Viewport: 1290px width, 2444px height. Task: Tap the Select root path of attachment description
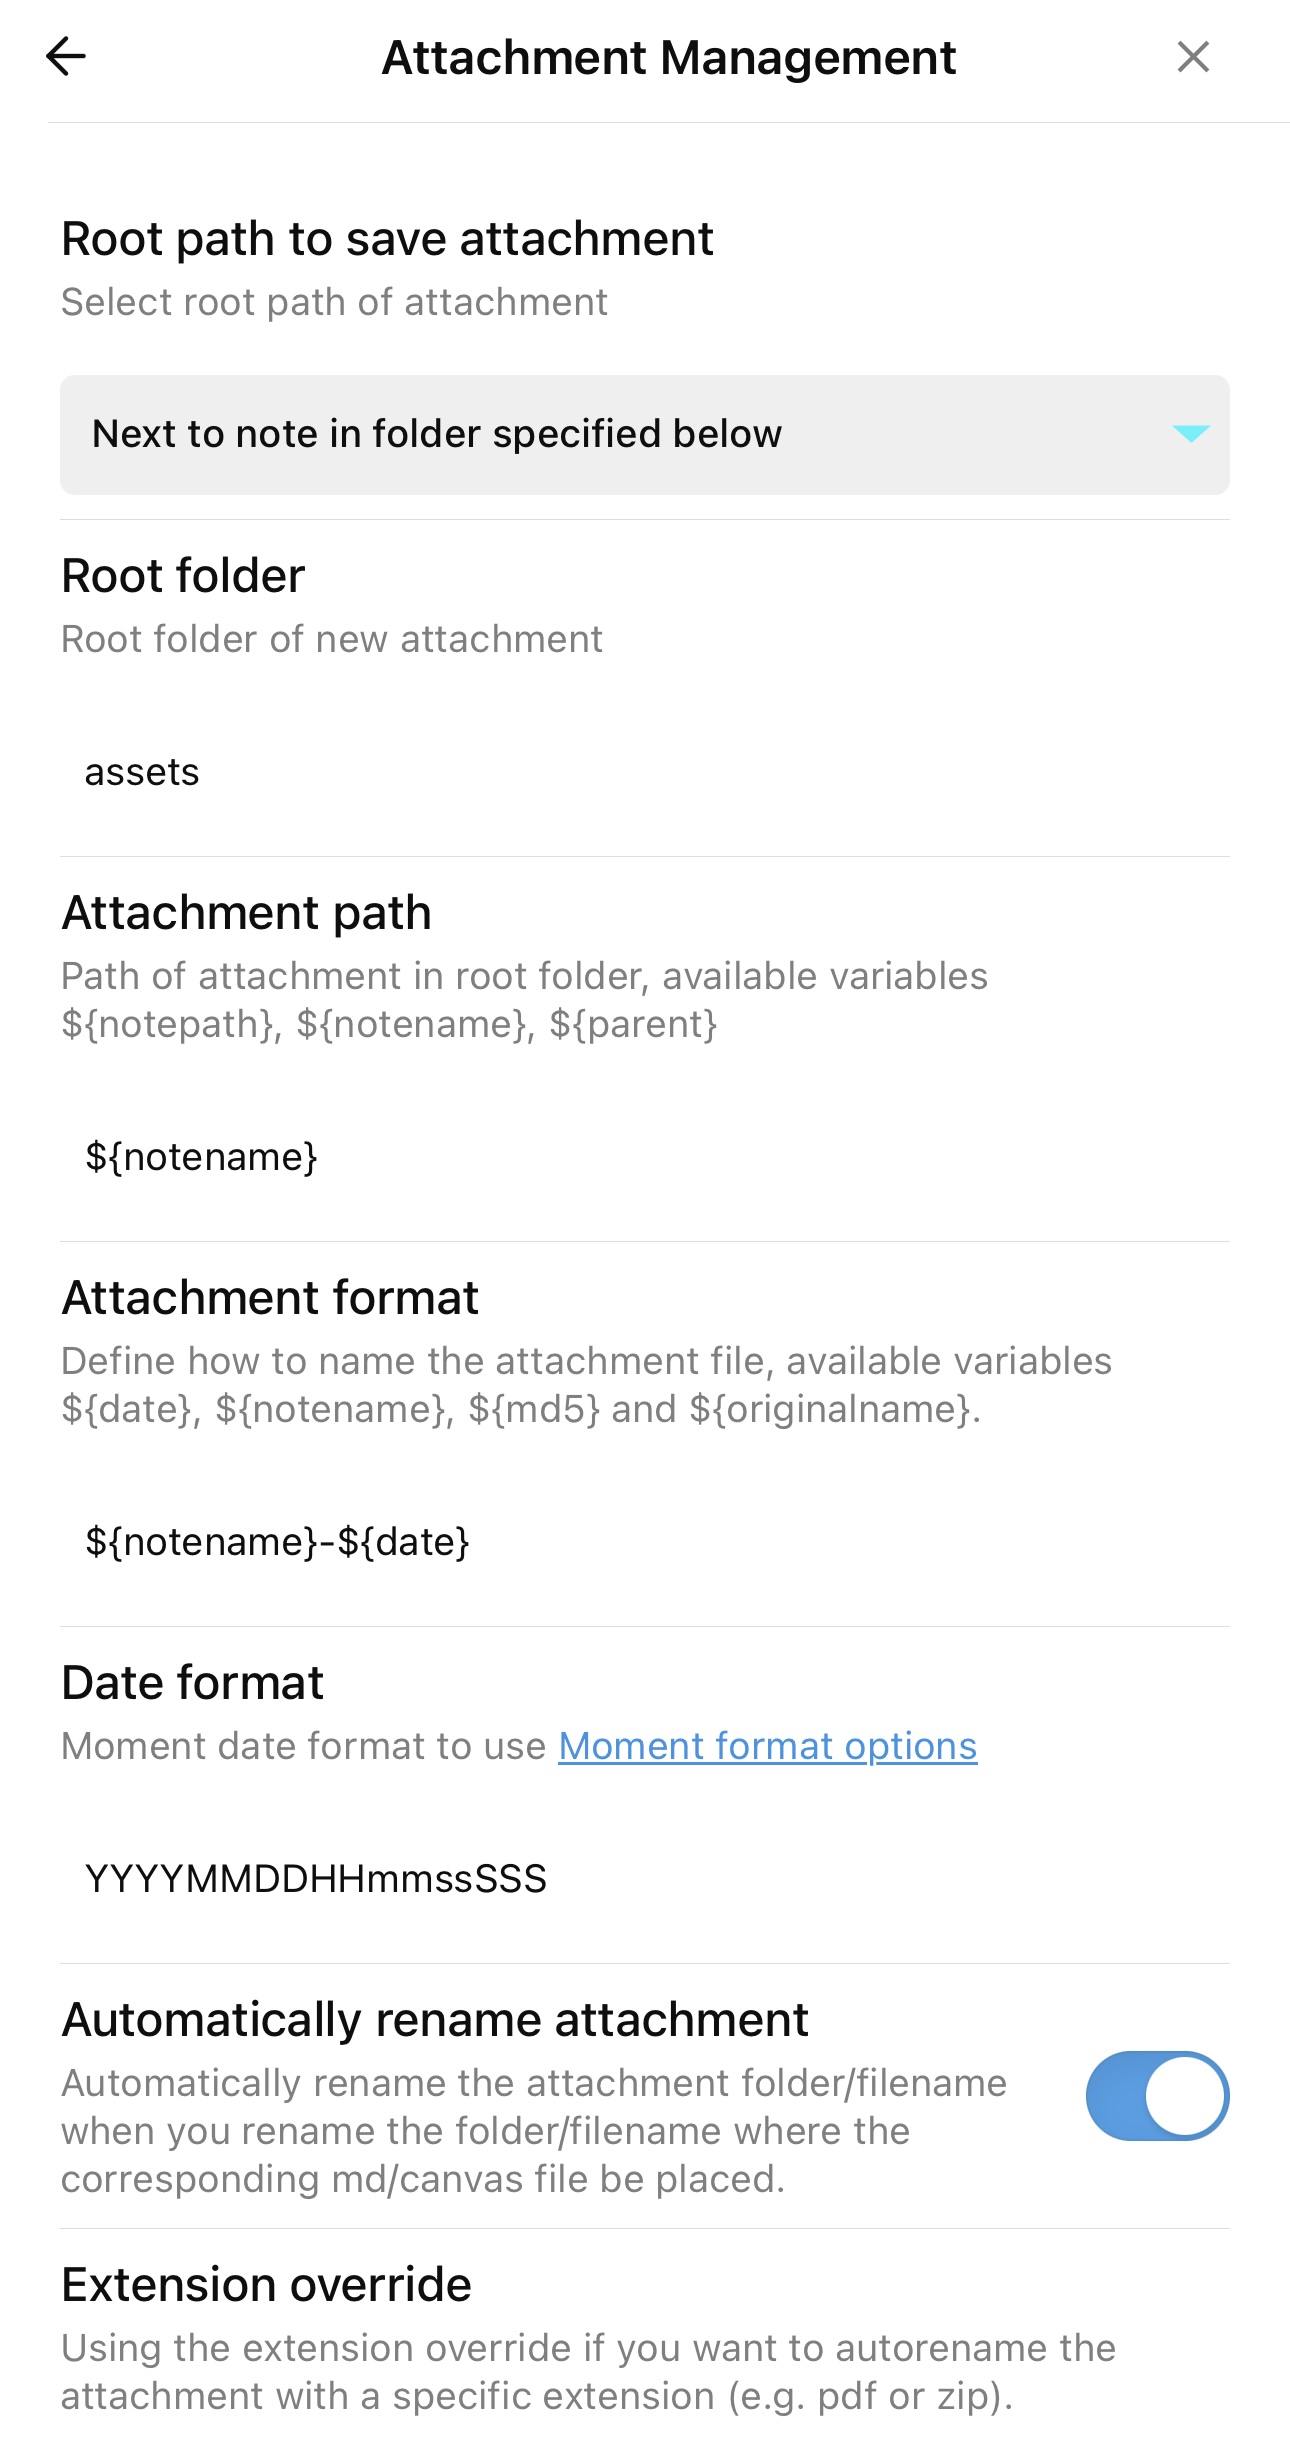[334, 302]
